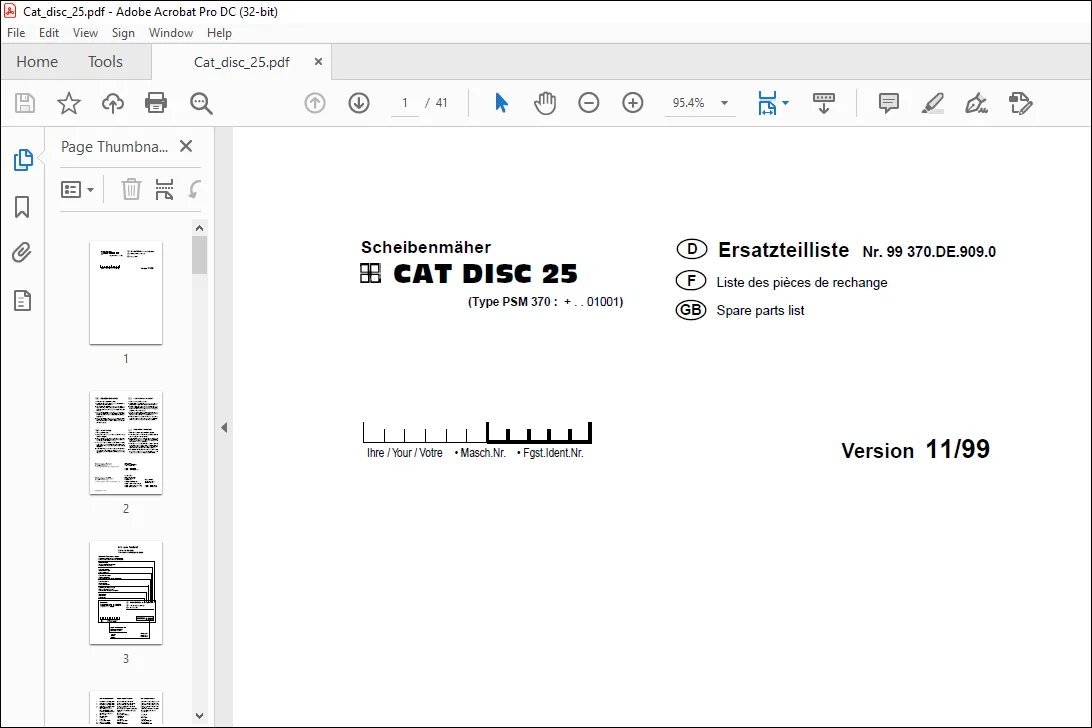
Task: Click 'Liste des pièces de rechange' text
Action: coord(802,282)
